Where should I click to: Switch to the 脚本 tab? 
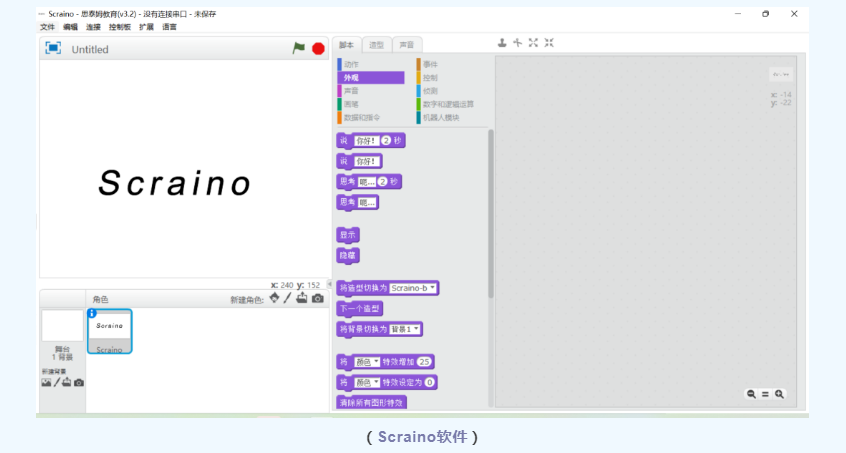point(346,45)
